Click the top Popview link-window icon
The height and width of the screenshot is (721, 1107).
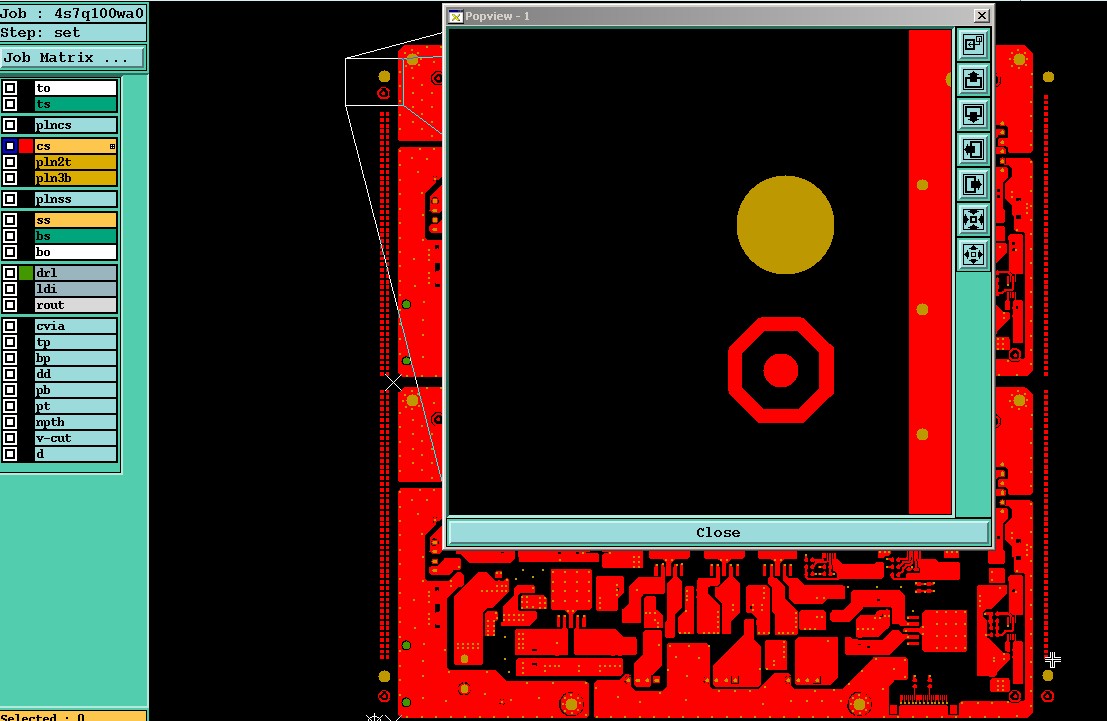pos(973,44)
